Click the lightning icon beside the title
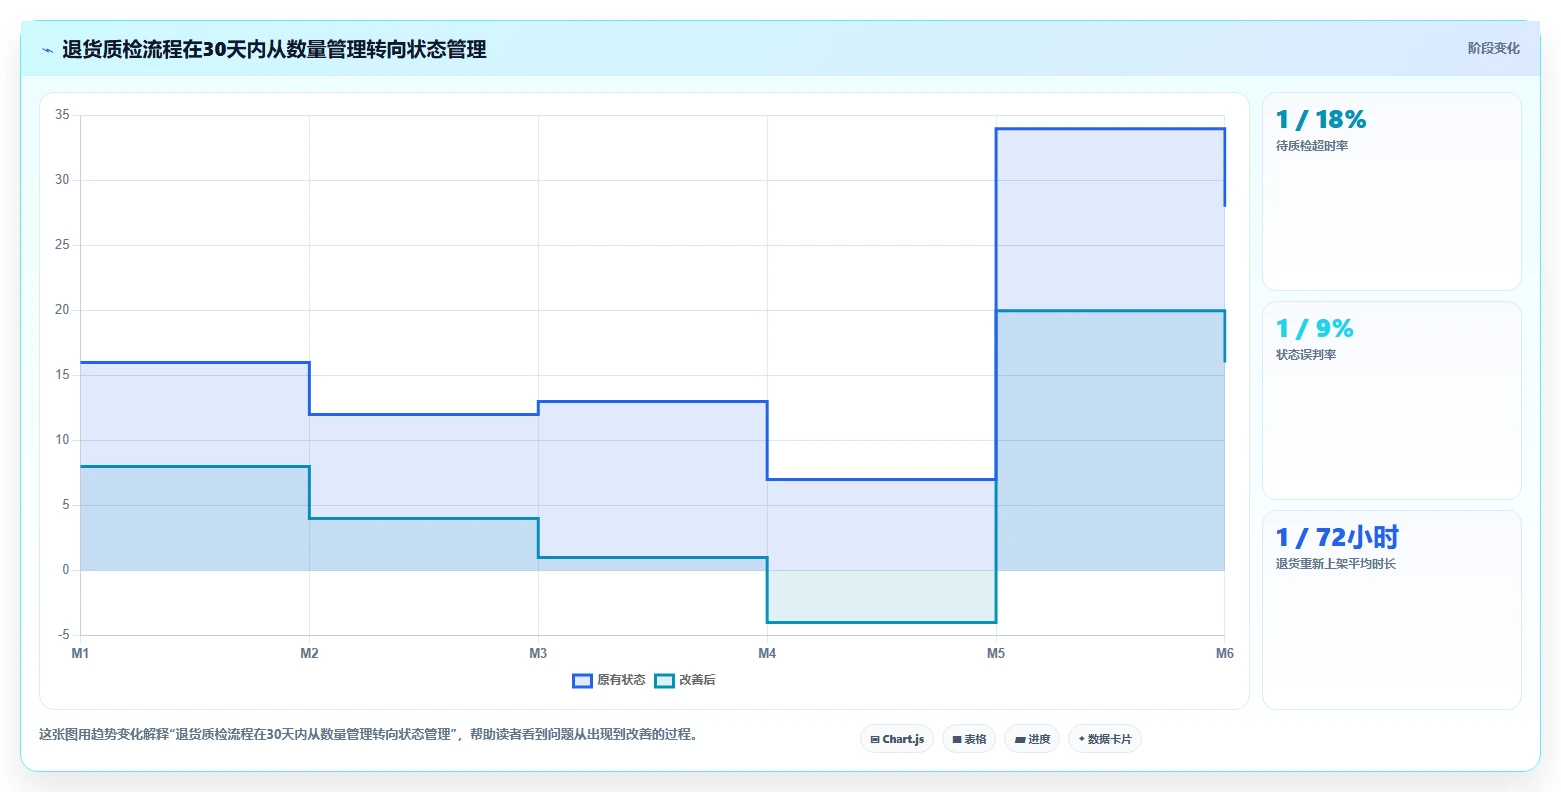The image size is (1561, 792). 48,50
